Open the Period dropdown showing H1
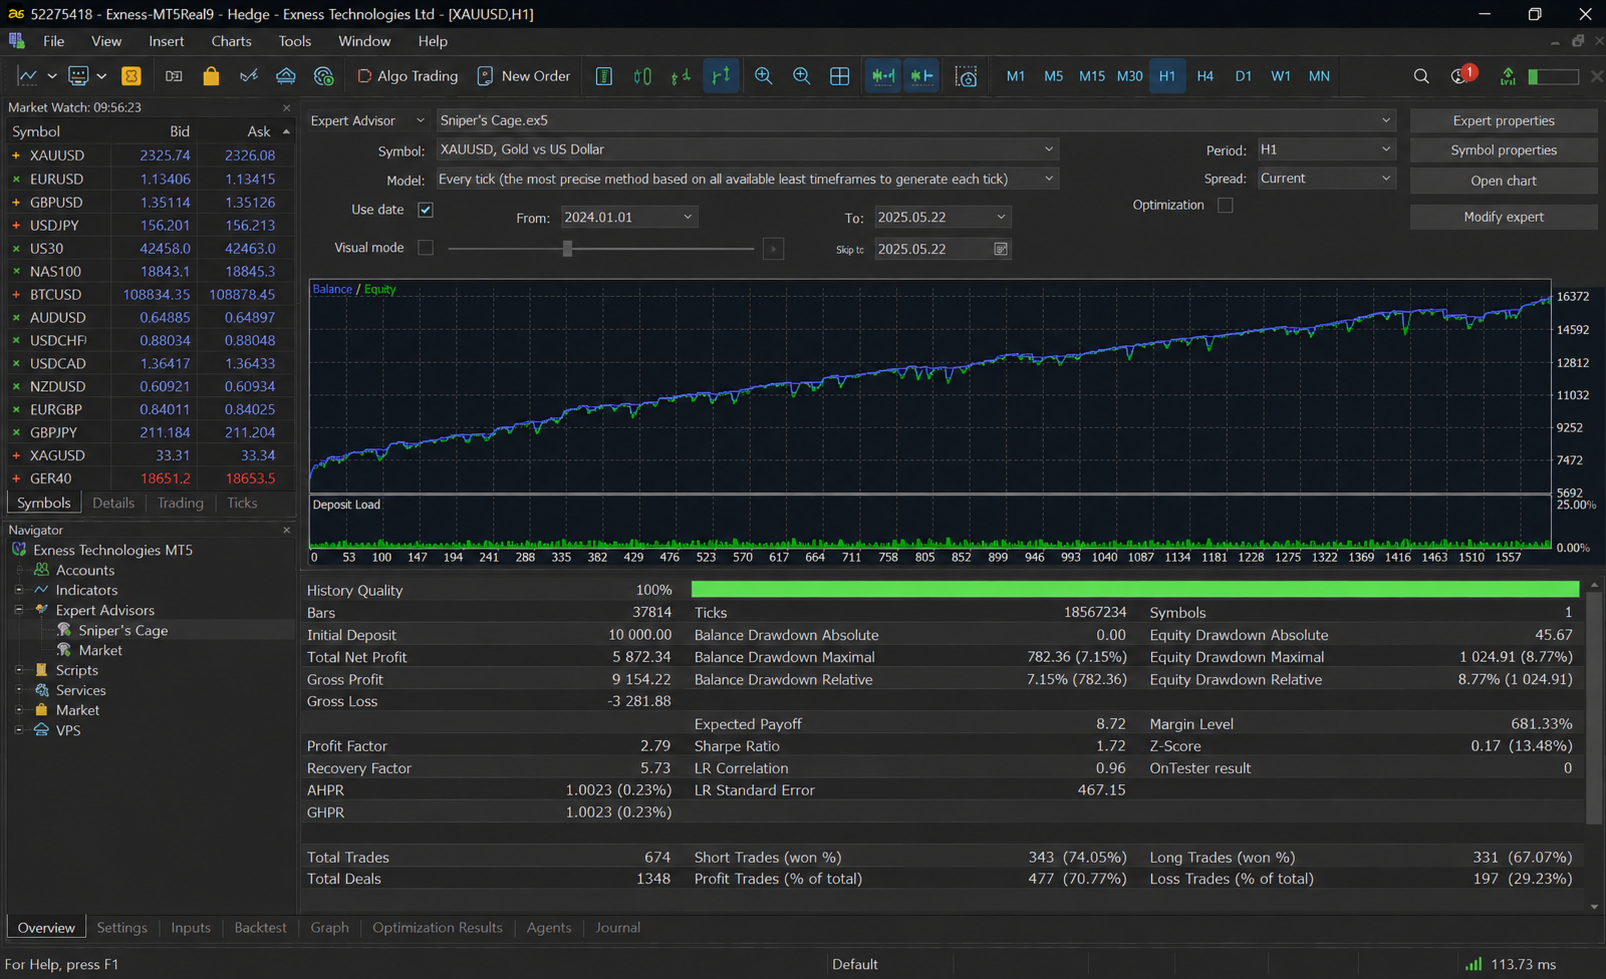 [x=1325, y=149]
